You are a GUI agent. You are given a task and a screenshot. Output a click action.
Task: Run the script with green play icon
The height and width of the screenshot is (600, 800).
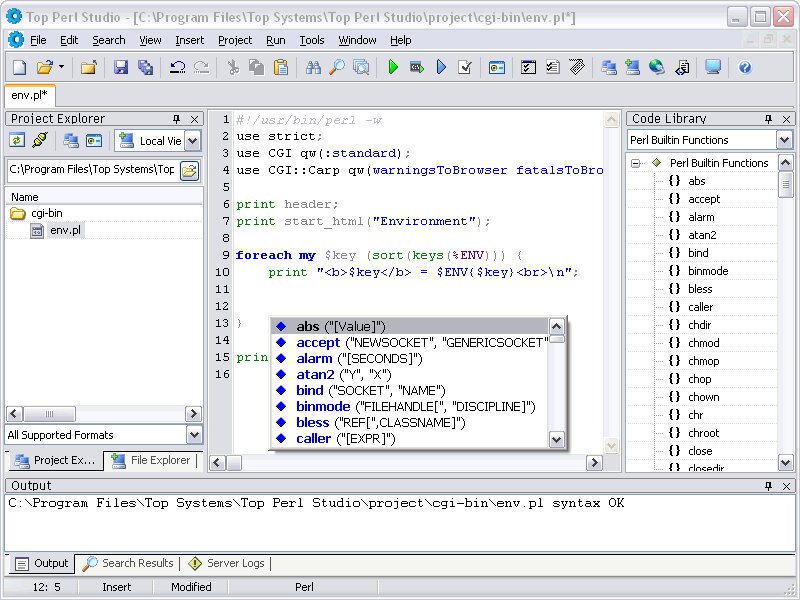click(x=393, y=67)
